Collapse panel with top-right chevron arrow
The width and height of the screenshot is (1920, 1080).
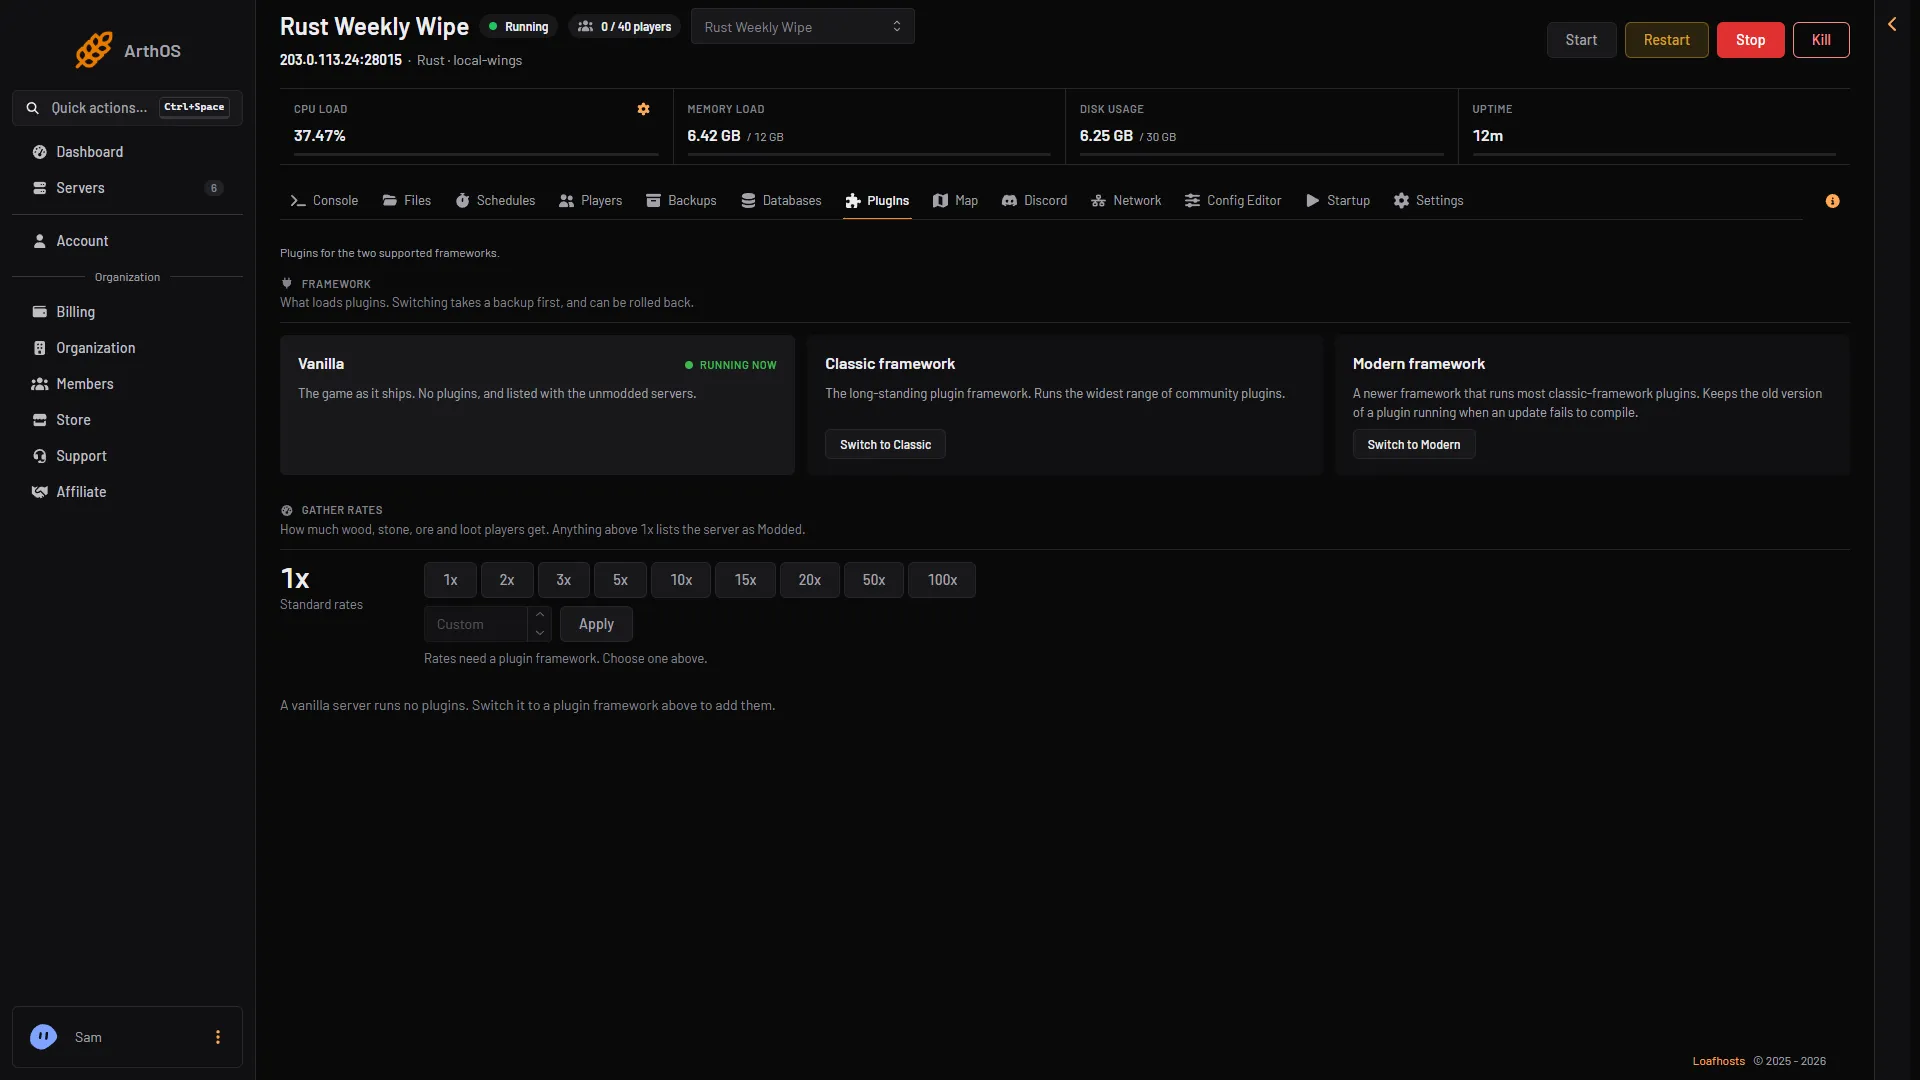pos(1892,24)
